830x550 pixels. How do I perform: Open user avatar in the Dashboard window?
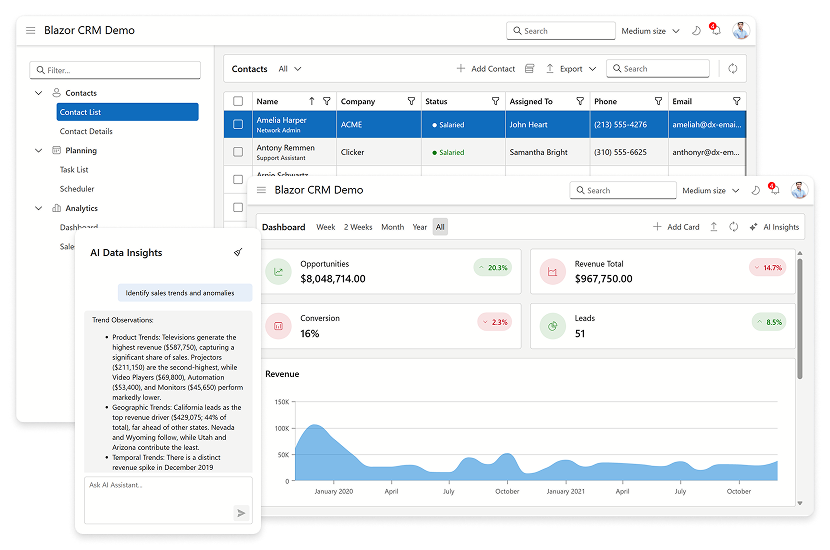coord(799,190)
